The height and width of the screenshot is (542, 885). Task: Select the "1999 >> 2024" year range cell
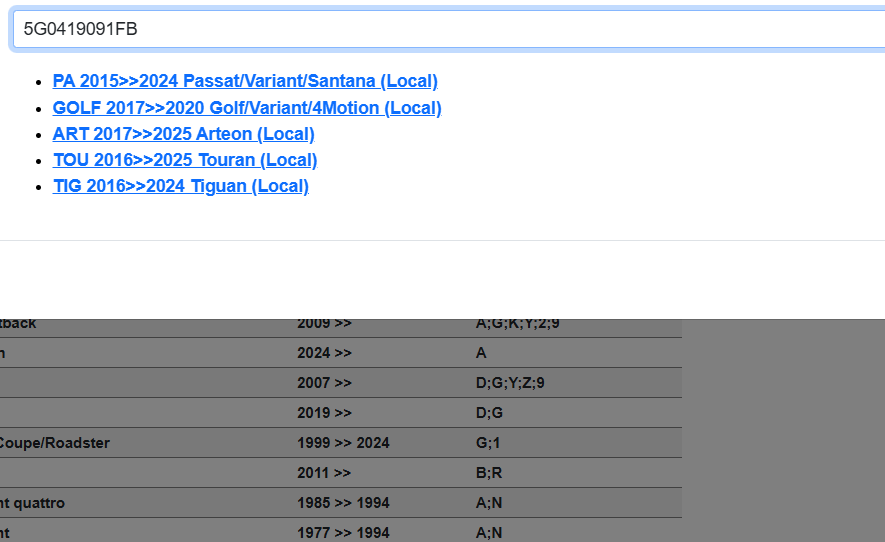(x=343, y=443)
